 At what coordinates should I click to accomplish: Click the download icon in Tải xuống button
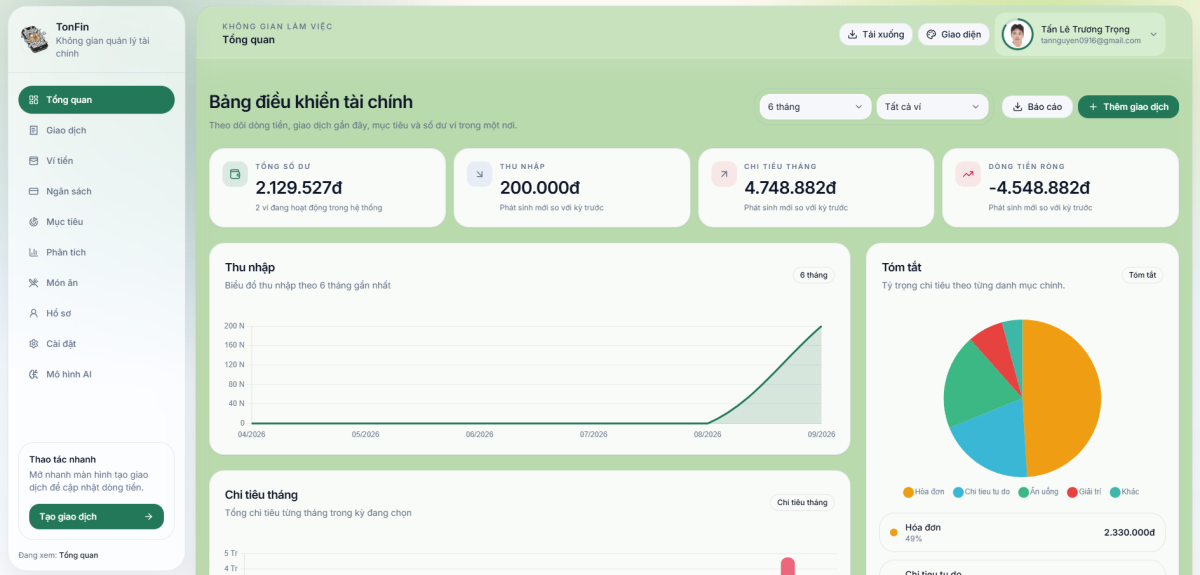click(x=852, y=34)
